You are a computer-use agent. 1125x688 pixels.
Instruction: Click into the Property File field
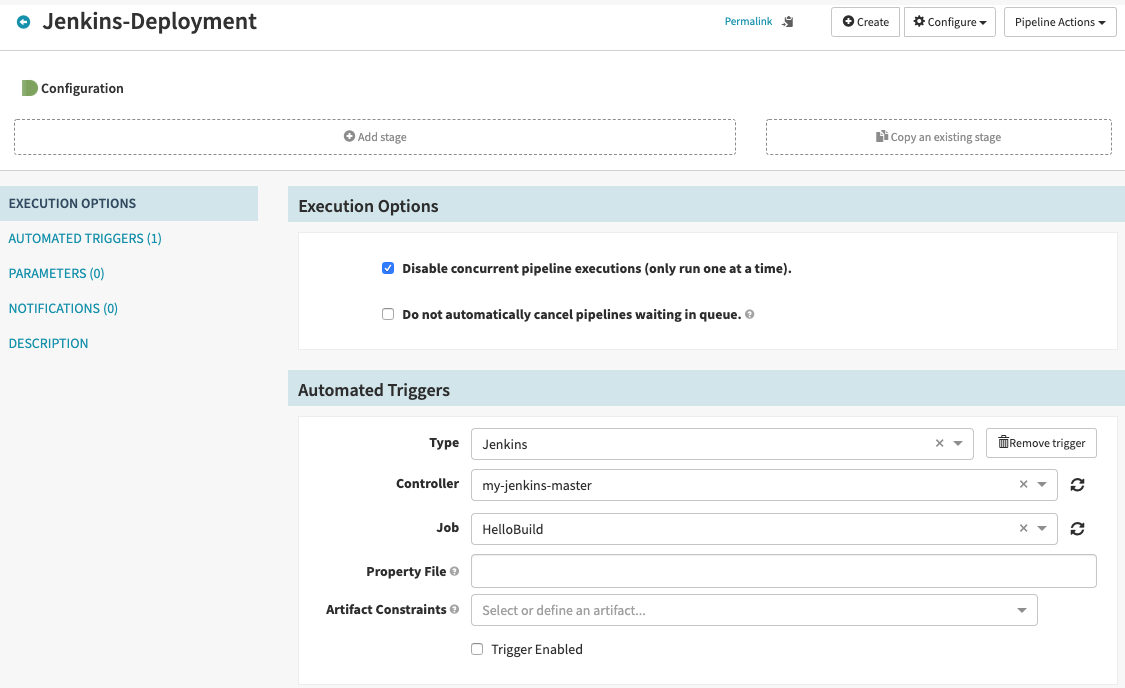[x=783, y=571]
